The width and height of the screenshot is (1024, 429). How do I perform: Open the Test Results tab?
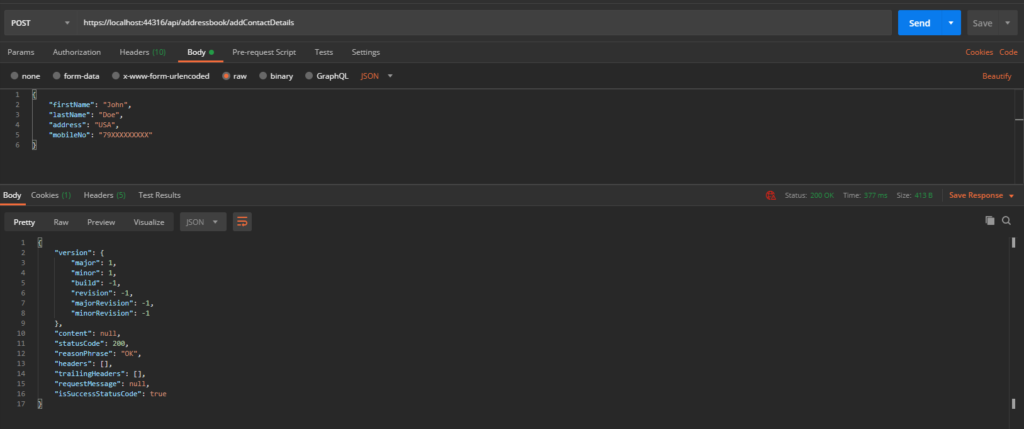159,195
